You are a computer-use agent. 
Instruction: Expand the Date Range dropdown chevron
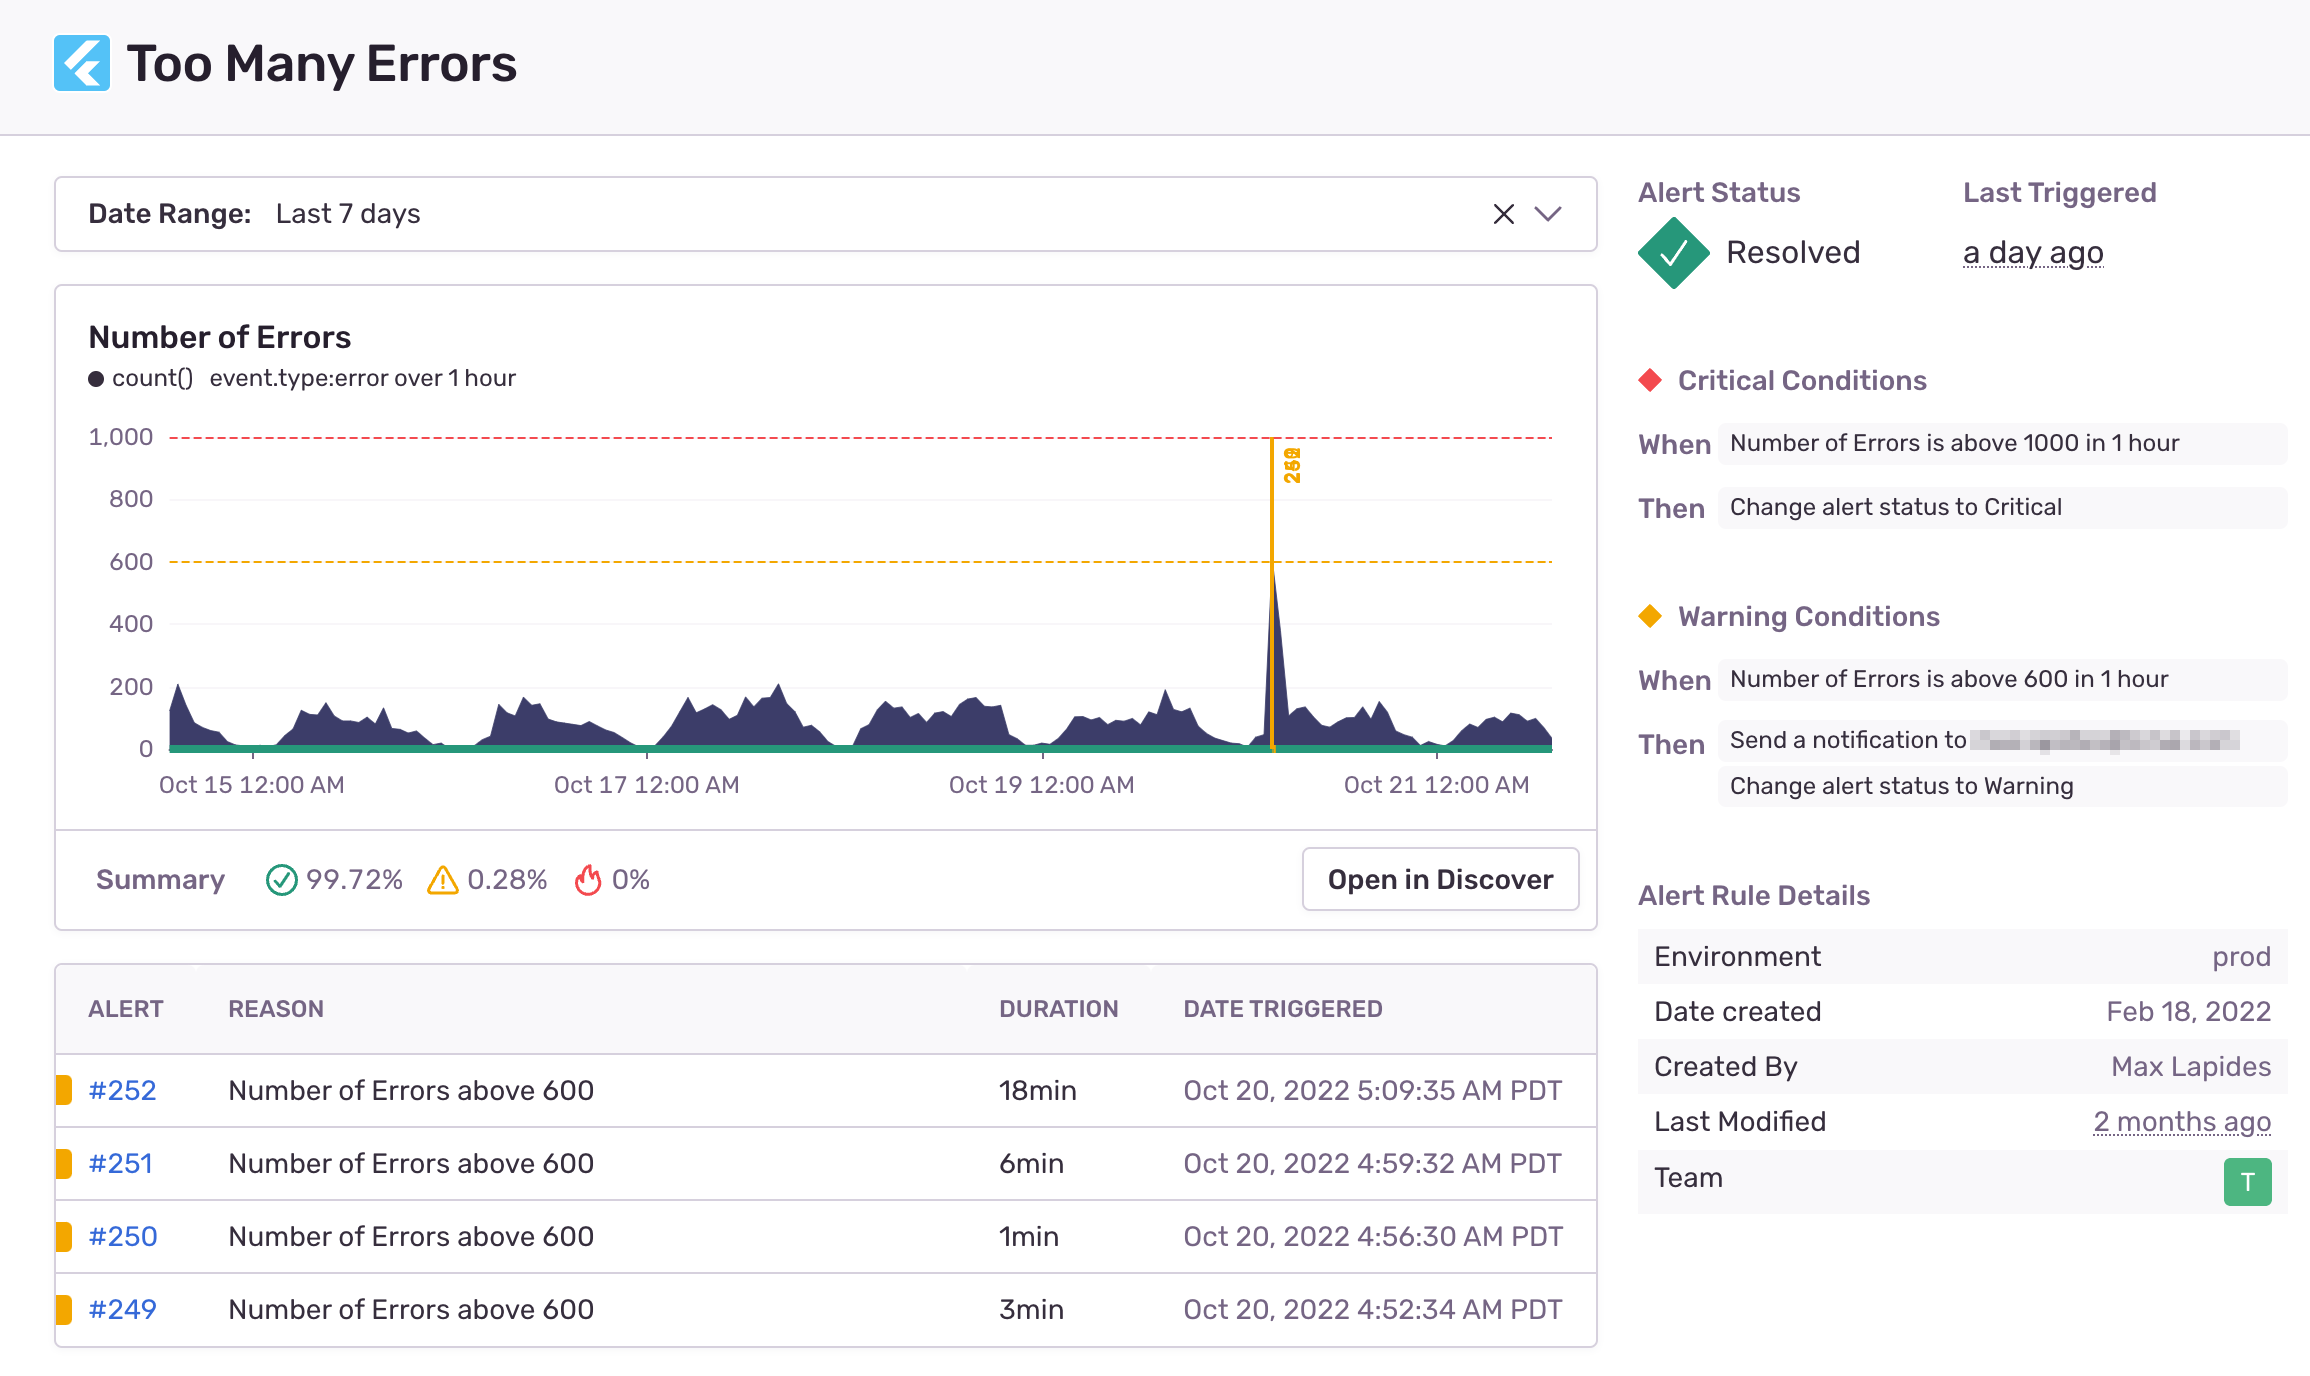coord(1548,214)
